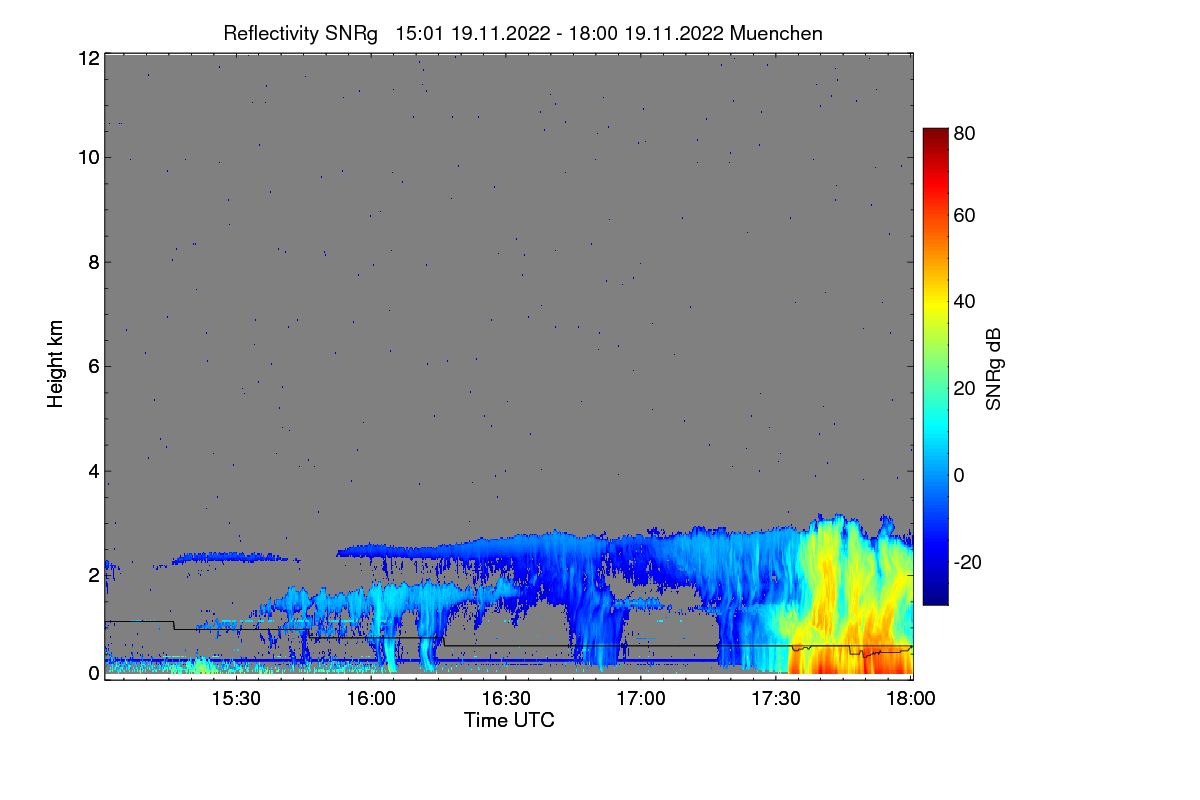Click the colorbar value '40'
Screen dimensions: 1200x800
965,301
